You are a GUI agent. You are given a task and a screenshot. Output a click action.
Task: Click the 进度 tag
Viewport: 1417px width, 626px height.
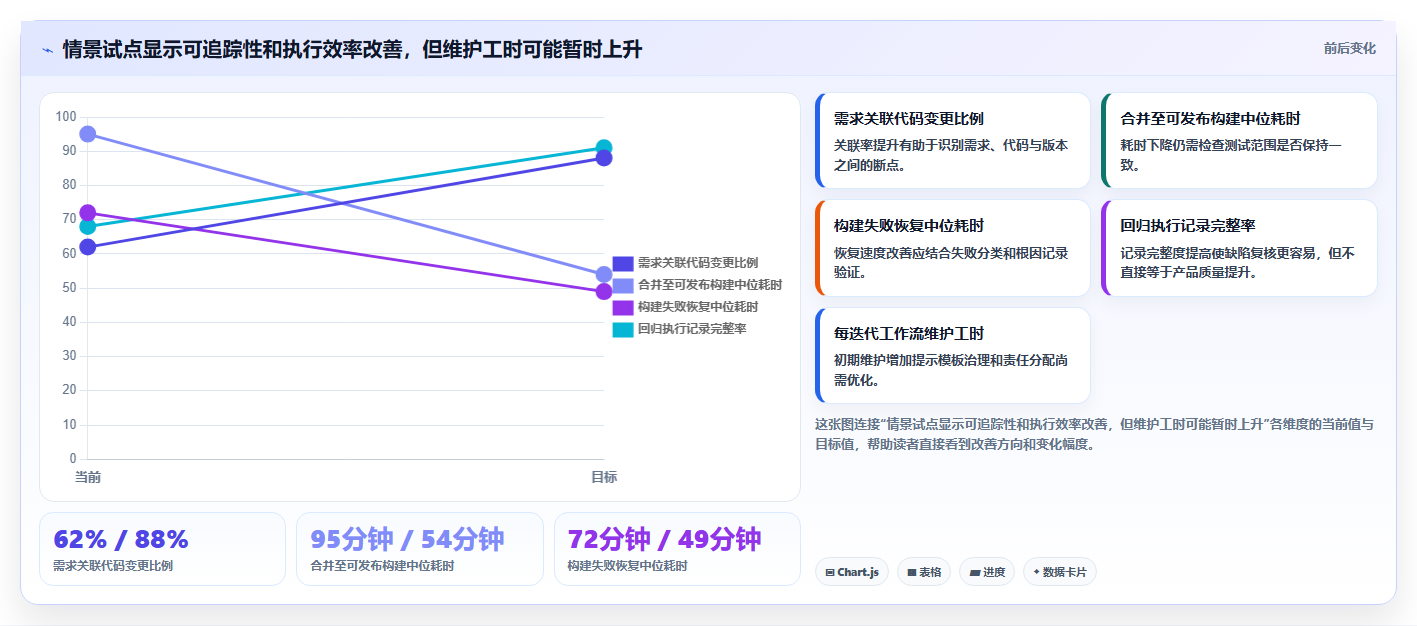pos(987,572)
